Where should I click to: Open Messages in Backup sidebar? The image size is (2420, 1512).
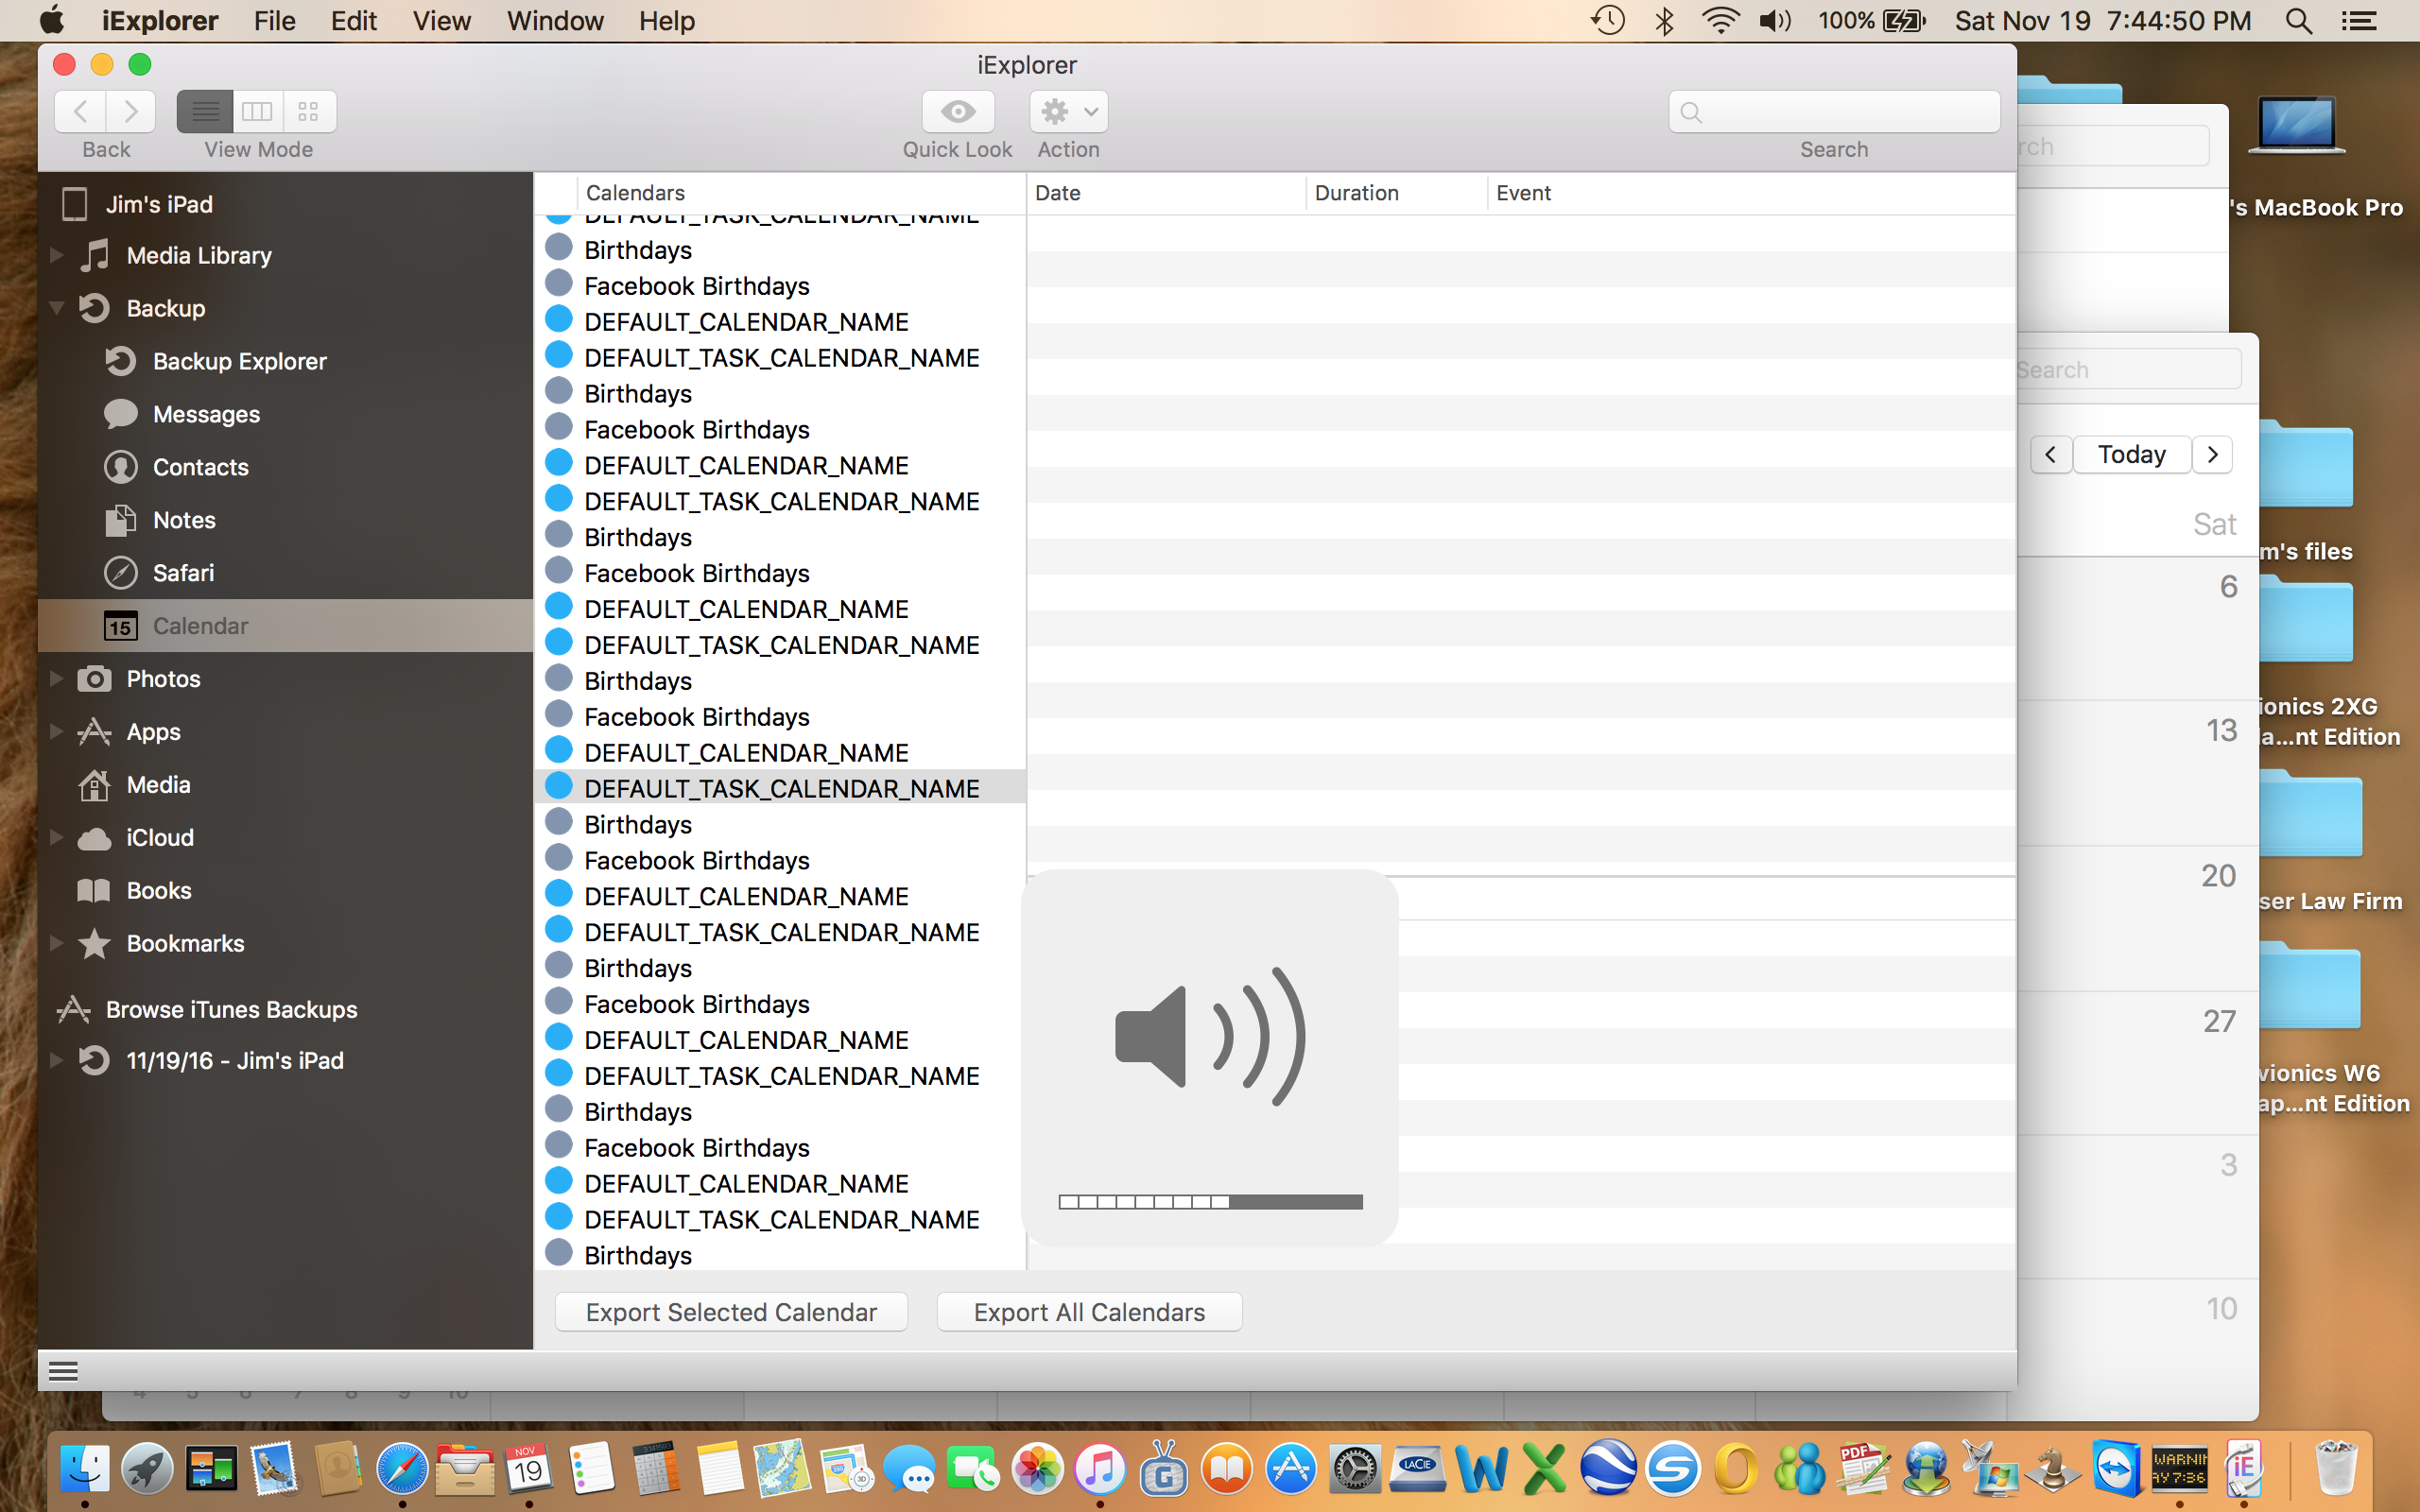click(x=205, y=414)
